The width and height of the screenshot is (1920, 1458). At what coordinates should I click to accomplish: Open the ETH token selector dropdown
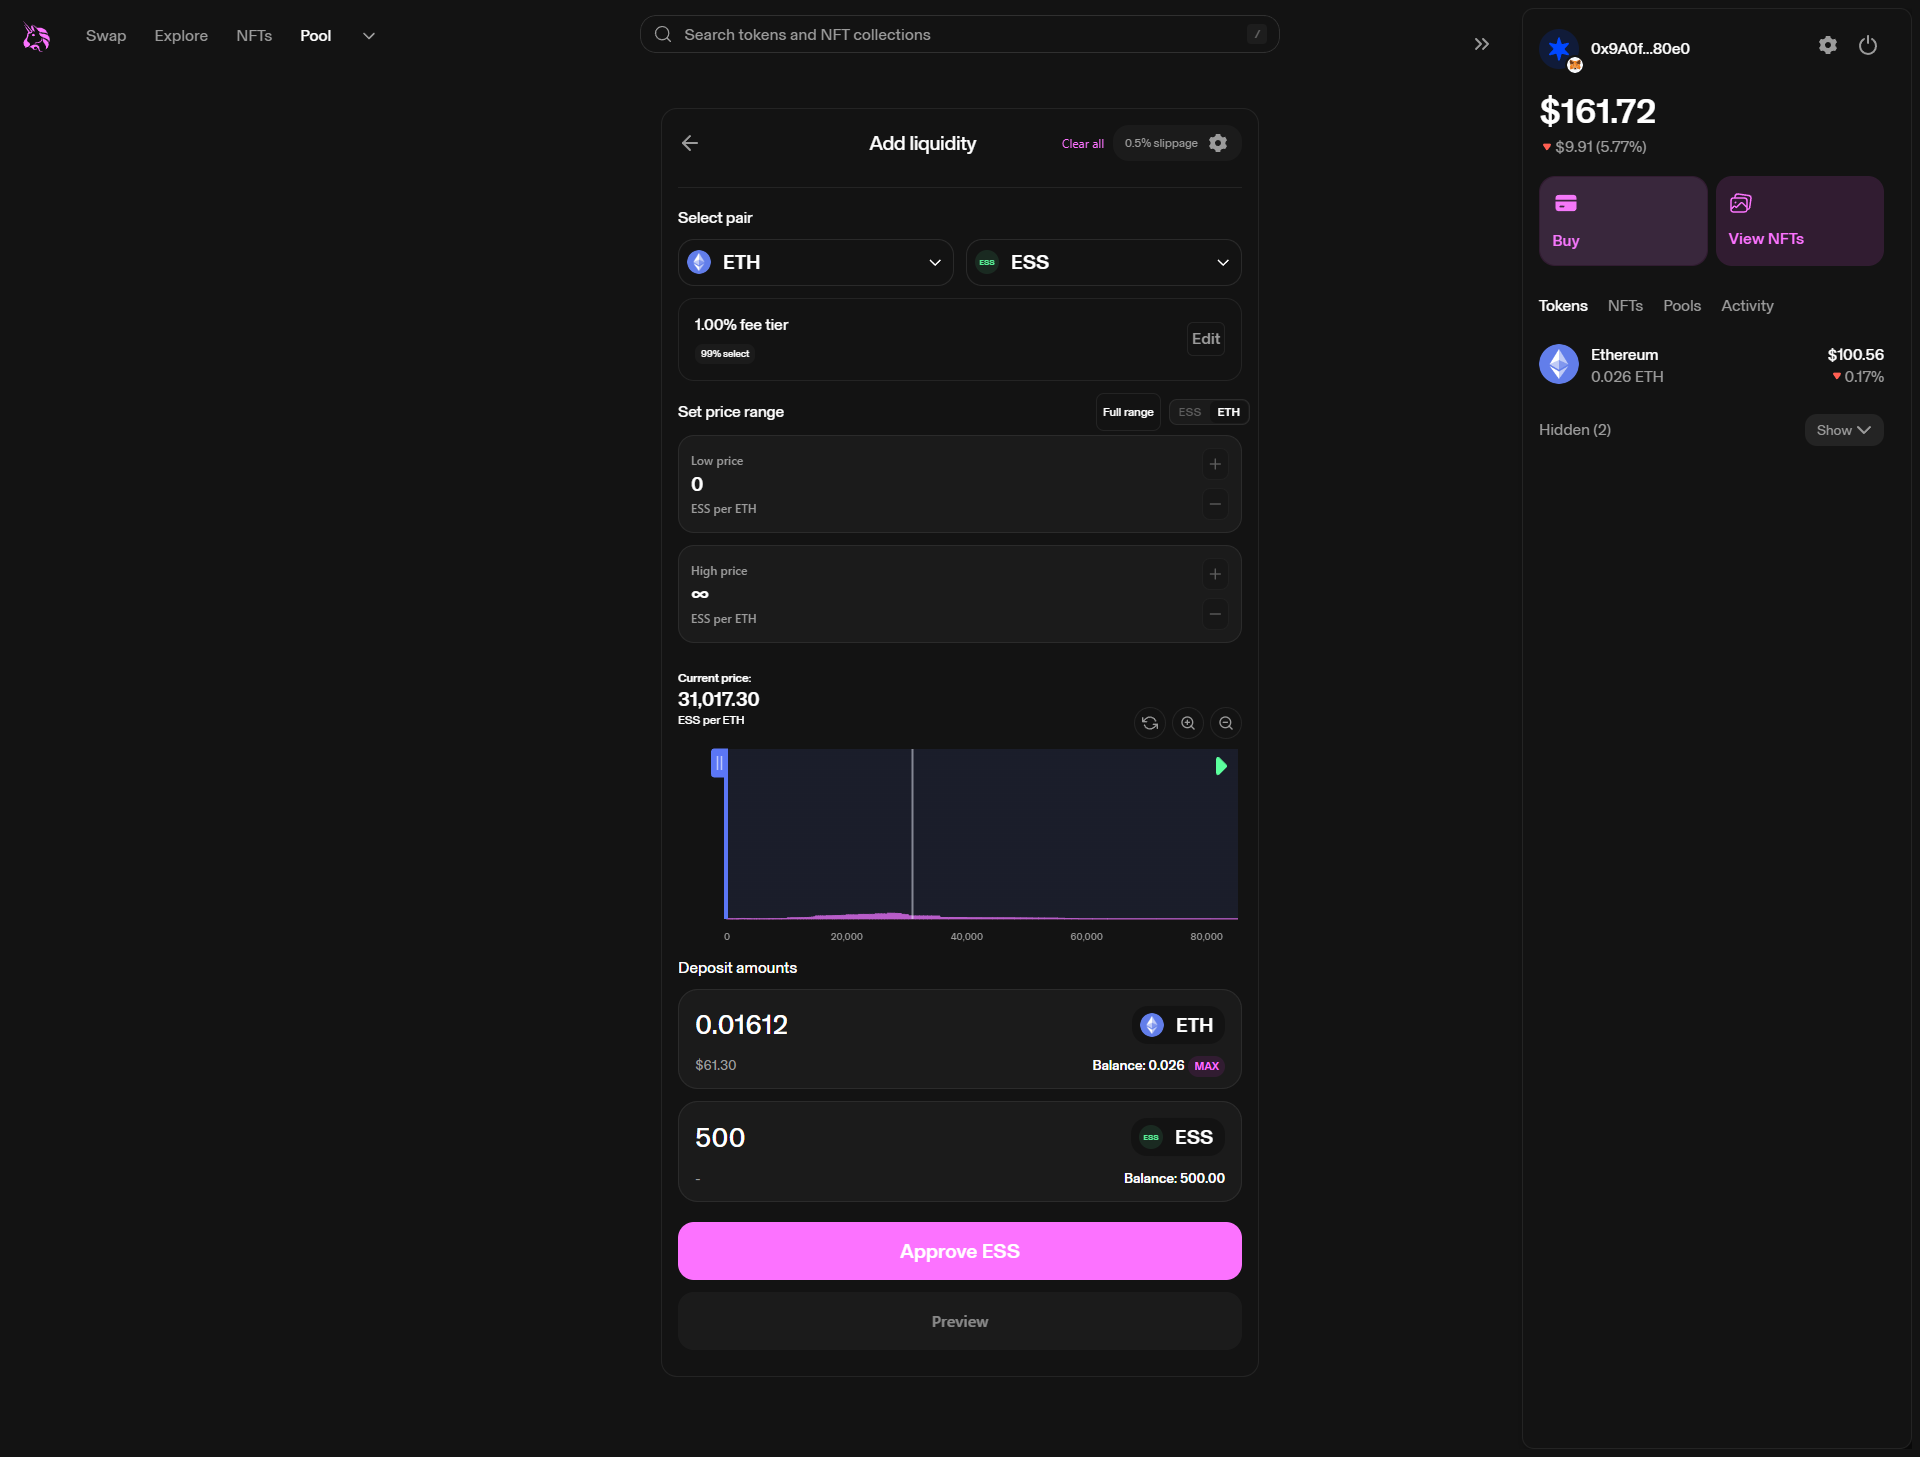tap(815, 262)
